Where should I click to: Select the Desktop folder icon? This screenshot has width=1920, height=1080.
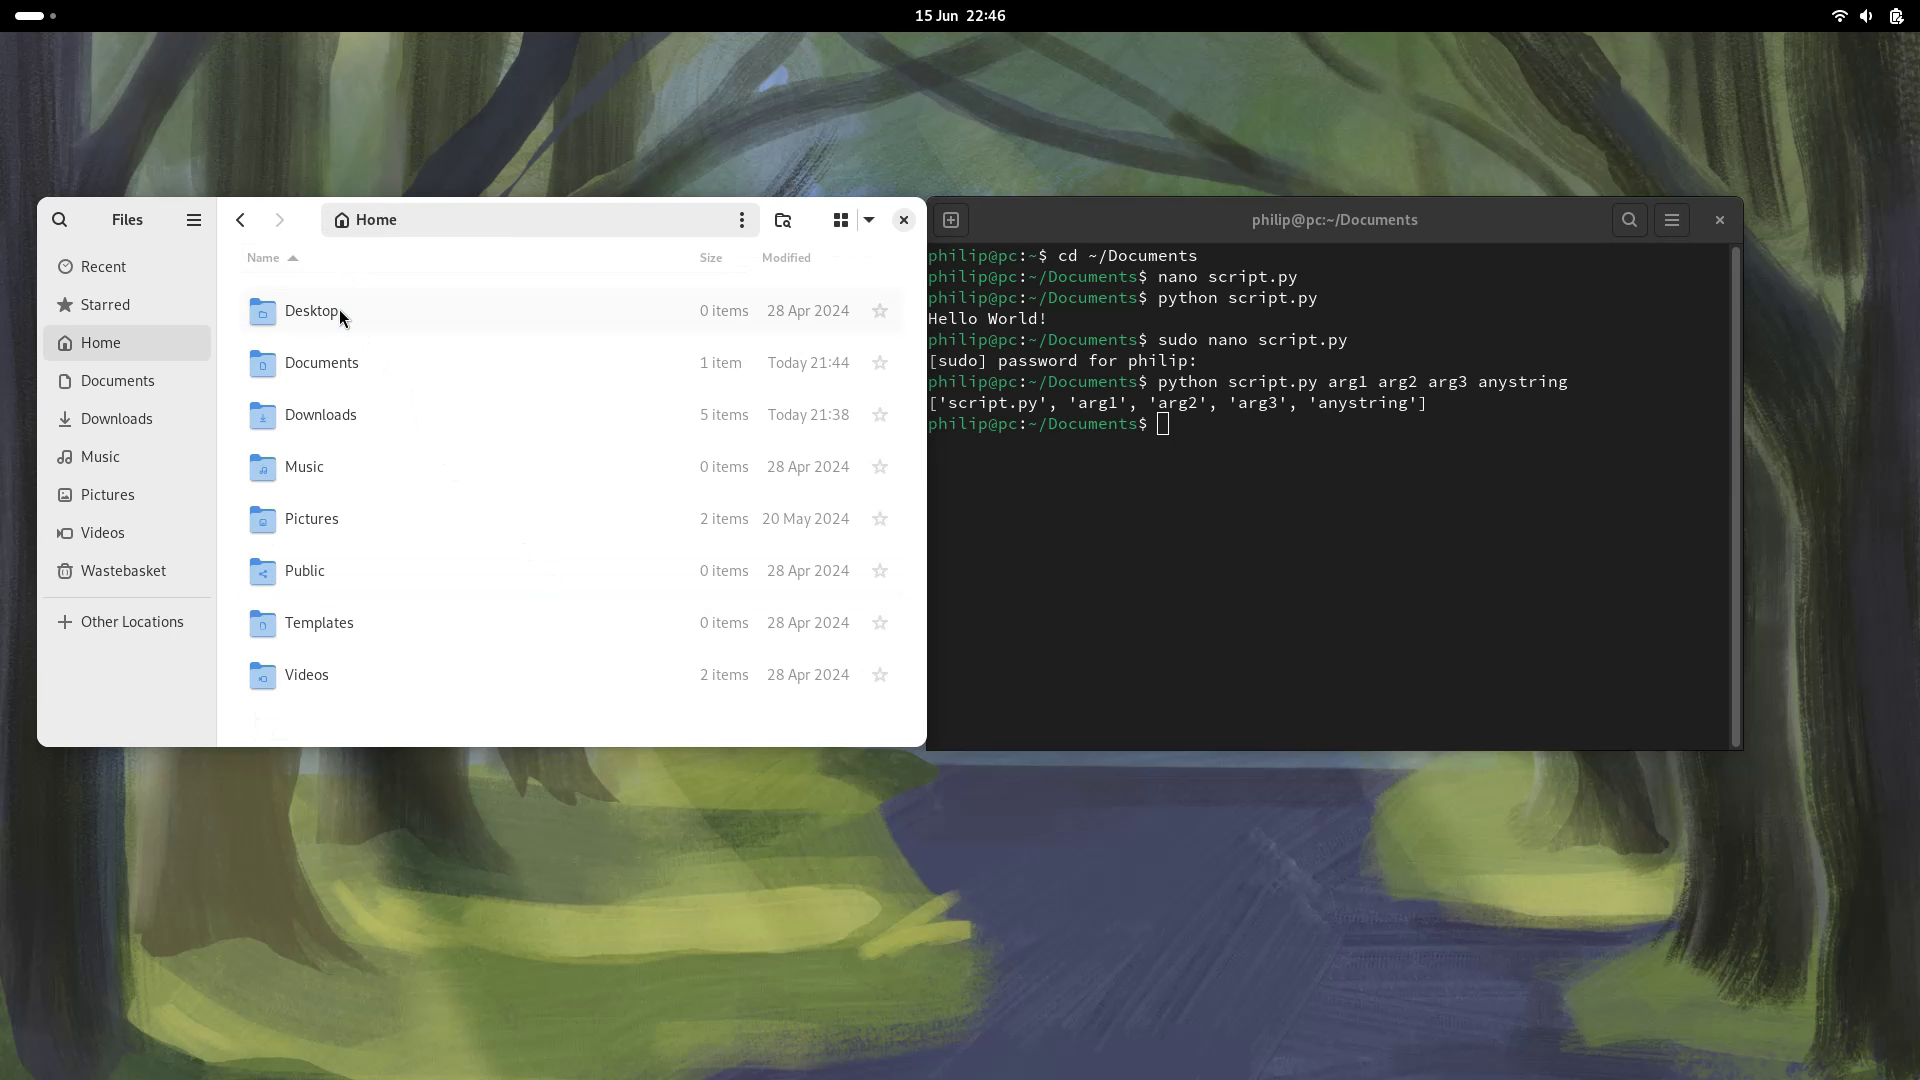point(262,312)
